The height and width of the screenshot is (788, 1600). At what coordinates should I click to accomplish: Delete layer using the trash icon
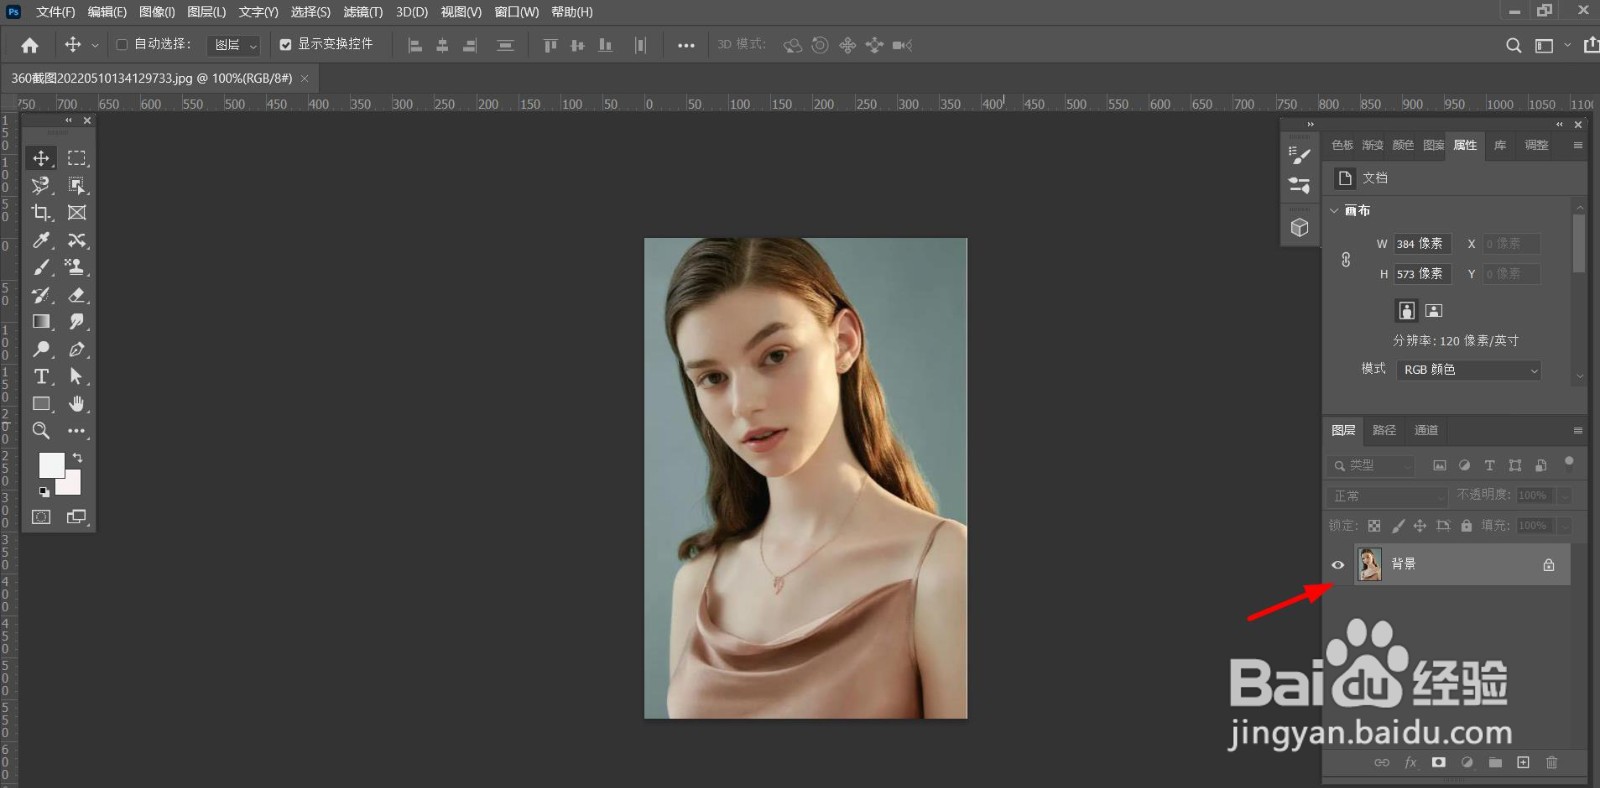click(x=1552, y=763)
